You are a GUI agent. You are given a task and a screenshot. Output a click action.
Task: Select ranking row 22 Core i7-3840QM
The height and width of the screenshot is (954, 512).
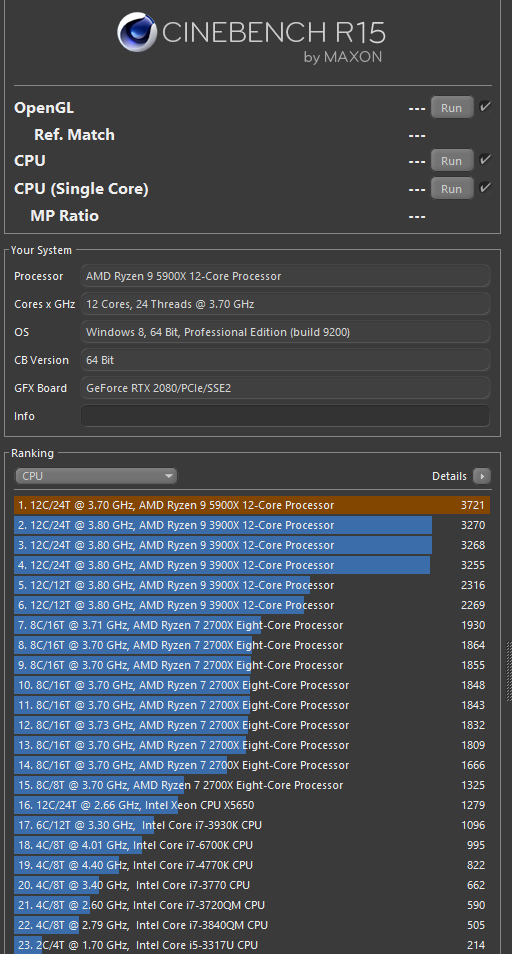[252, 925]
